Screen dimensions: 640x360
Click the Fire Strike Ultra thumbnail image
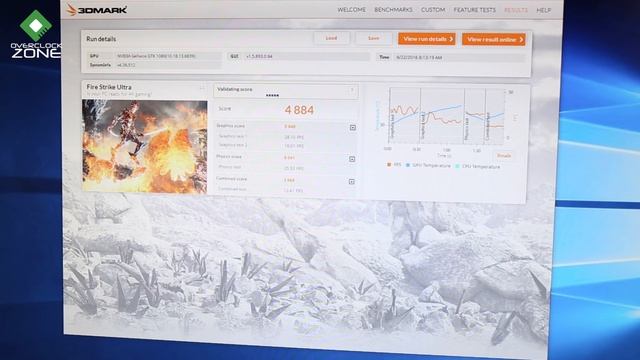(x=144, y=146)
